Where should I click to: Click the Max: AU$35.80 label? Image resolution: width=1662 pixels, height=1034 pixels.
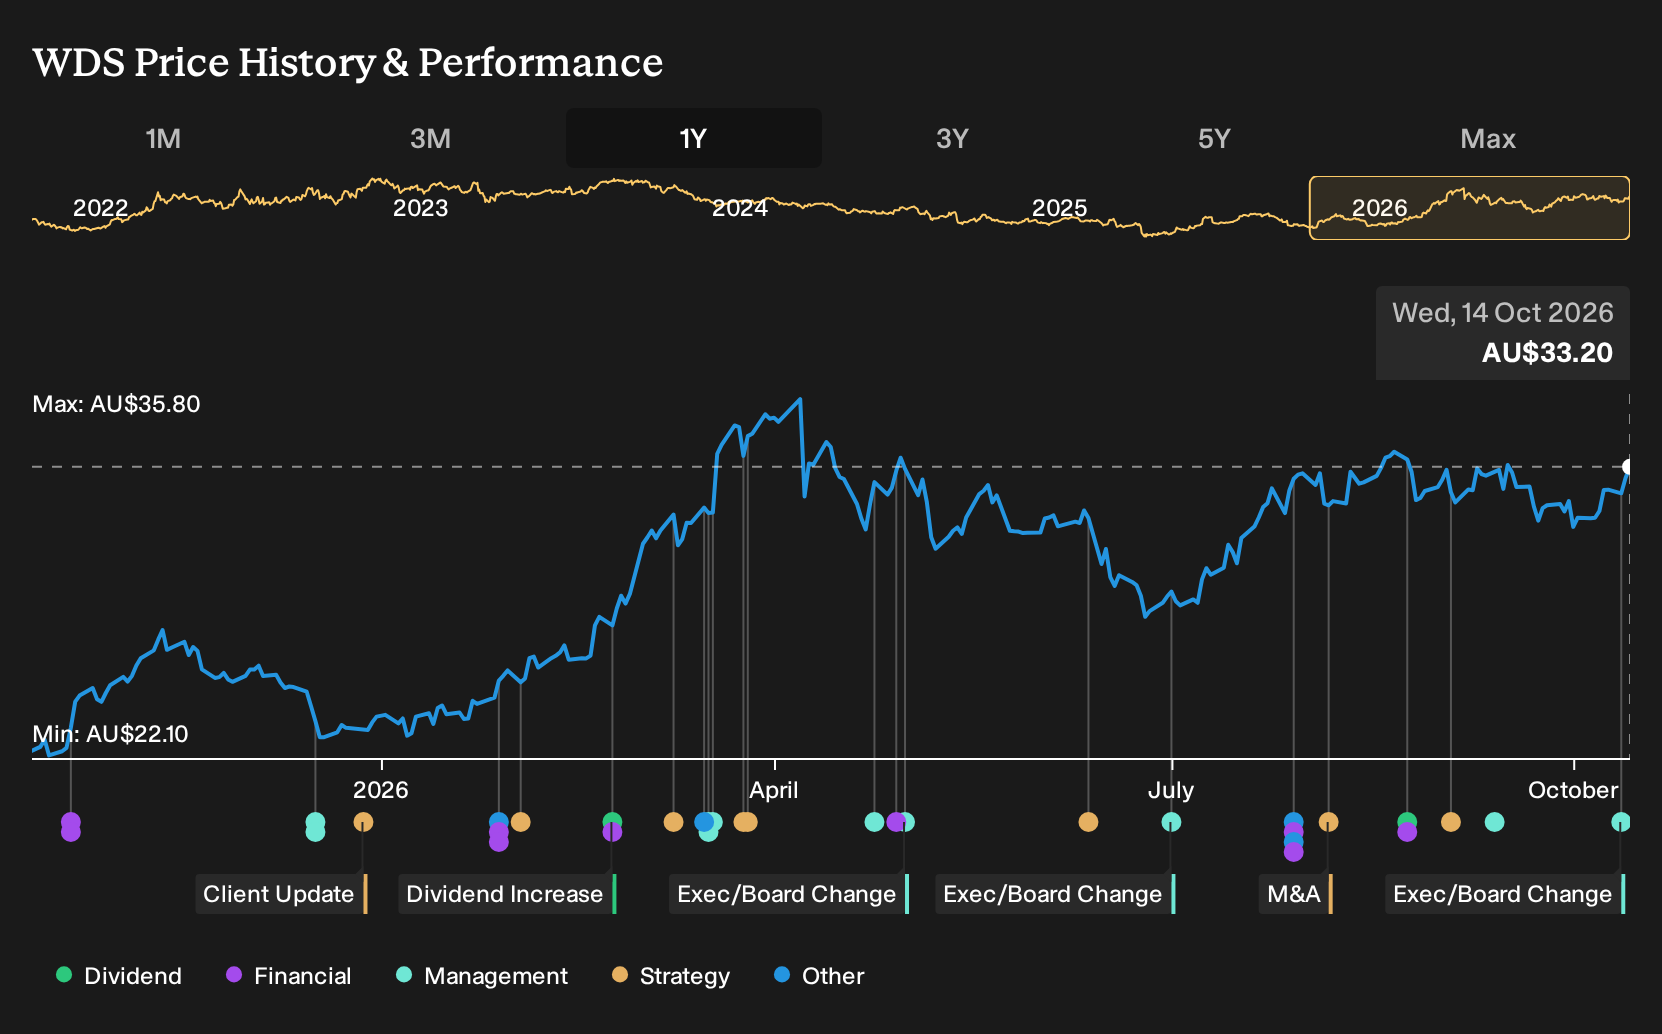click(116, 404)
